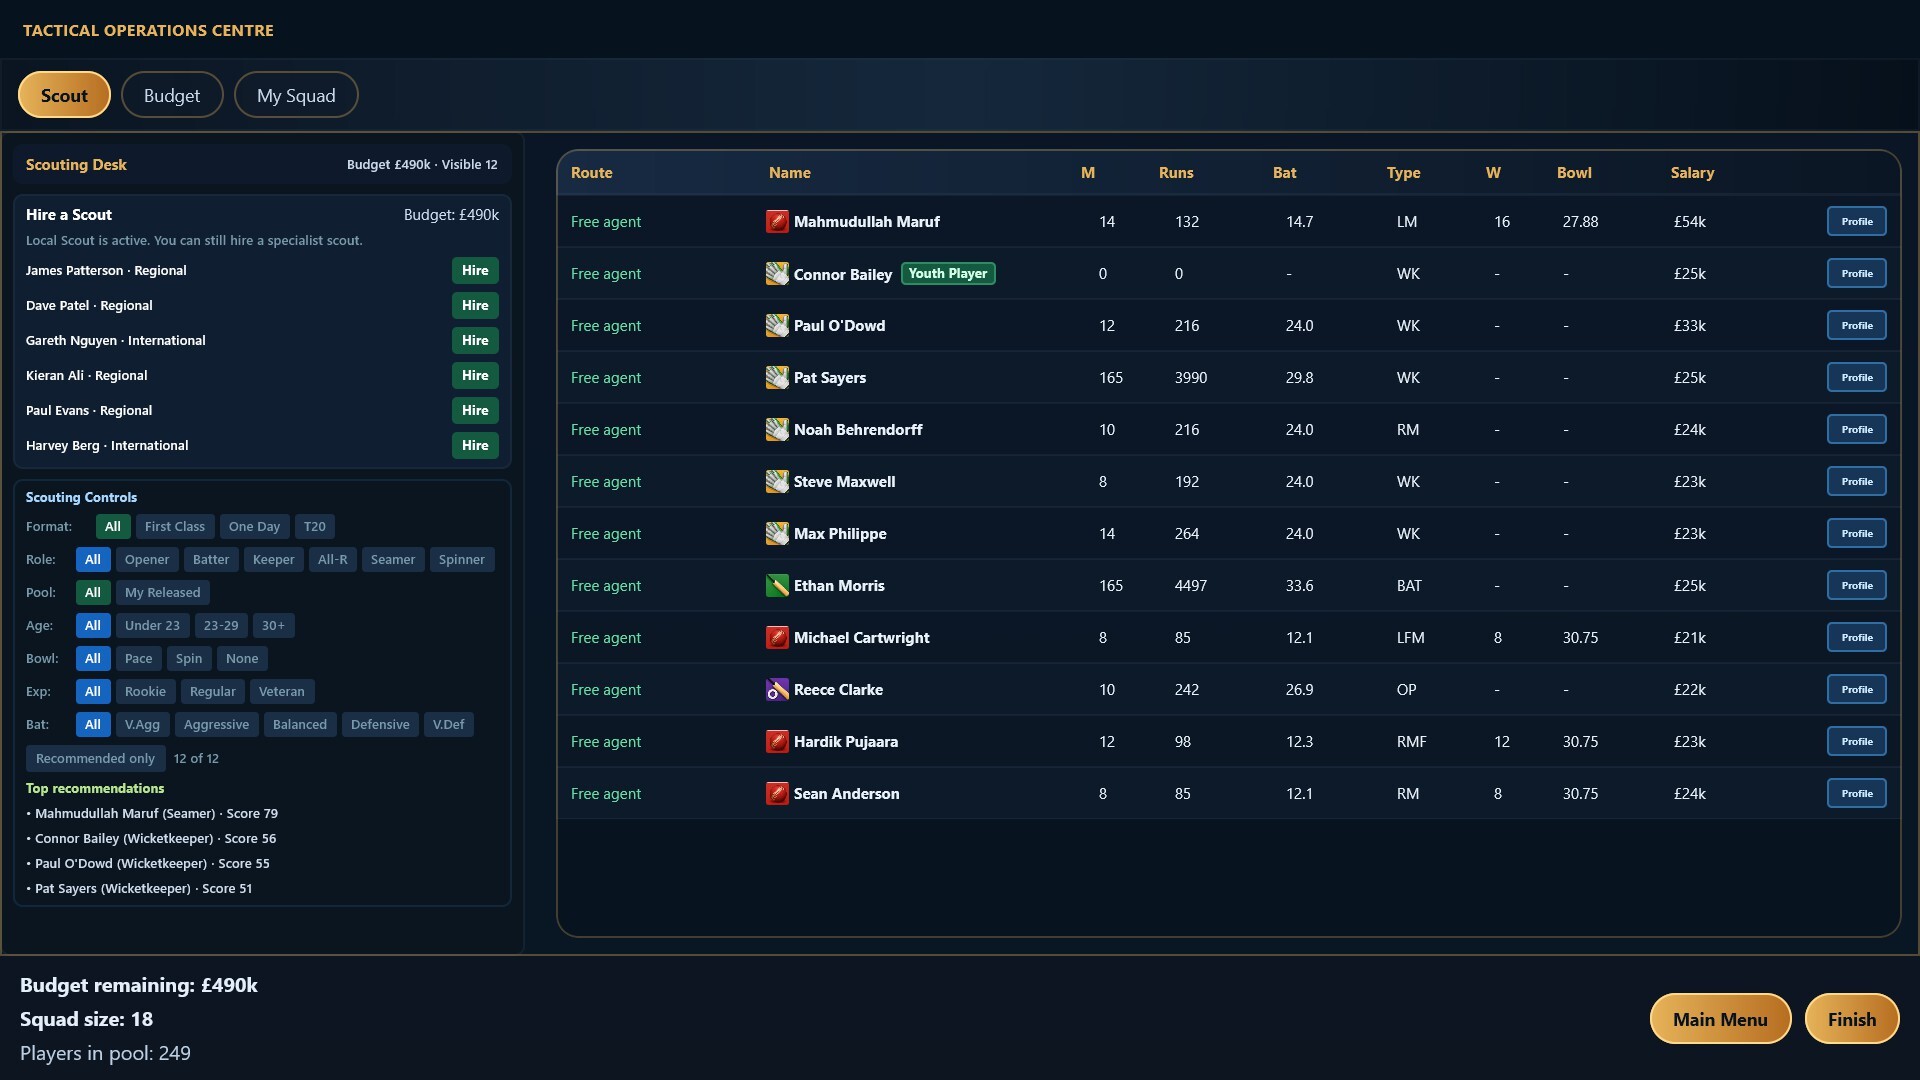The image size is (1920, 1080).
Task: Click the ball icon beside Hardik Pujaara
Action: 777,742
